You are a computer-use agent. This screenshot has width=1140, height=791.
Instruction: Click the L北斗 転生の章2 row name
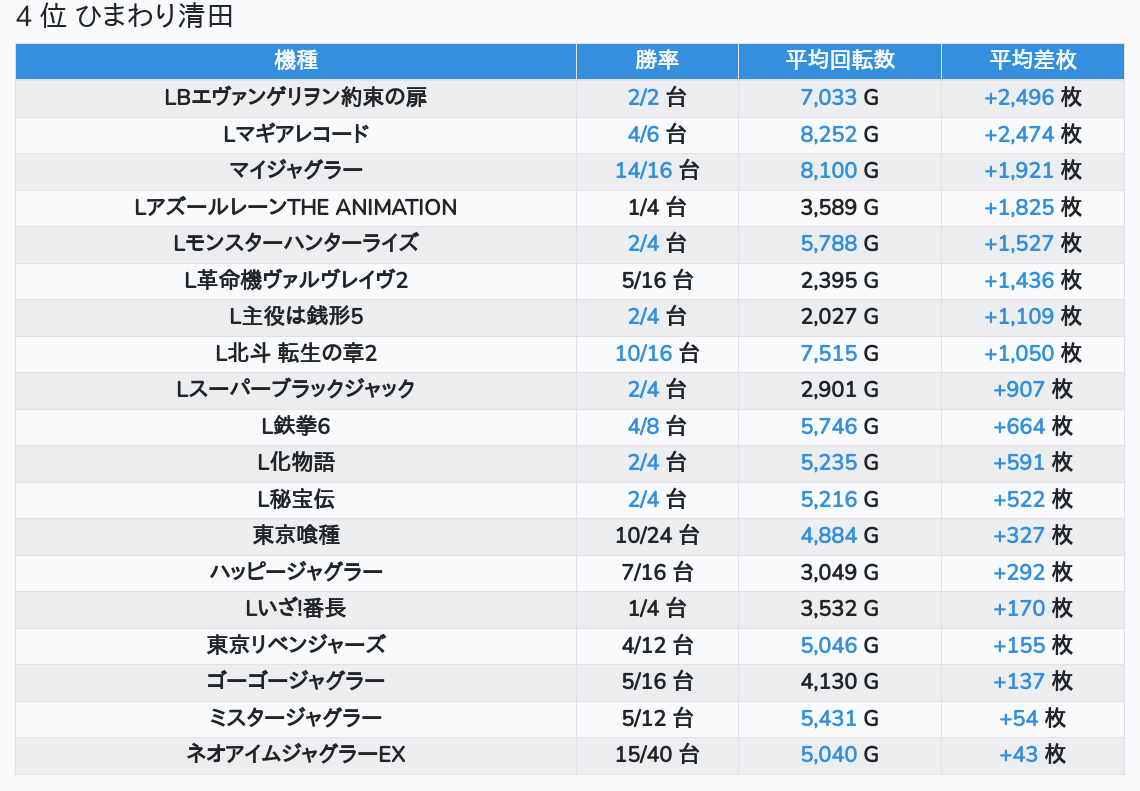(x=295, y=353)
